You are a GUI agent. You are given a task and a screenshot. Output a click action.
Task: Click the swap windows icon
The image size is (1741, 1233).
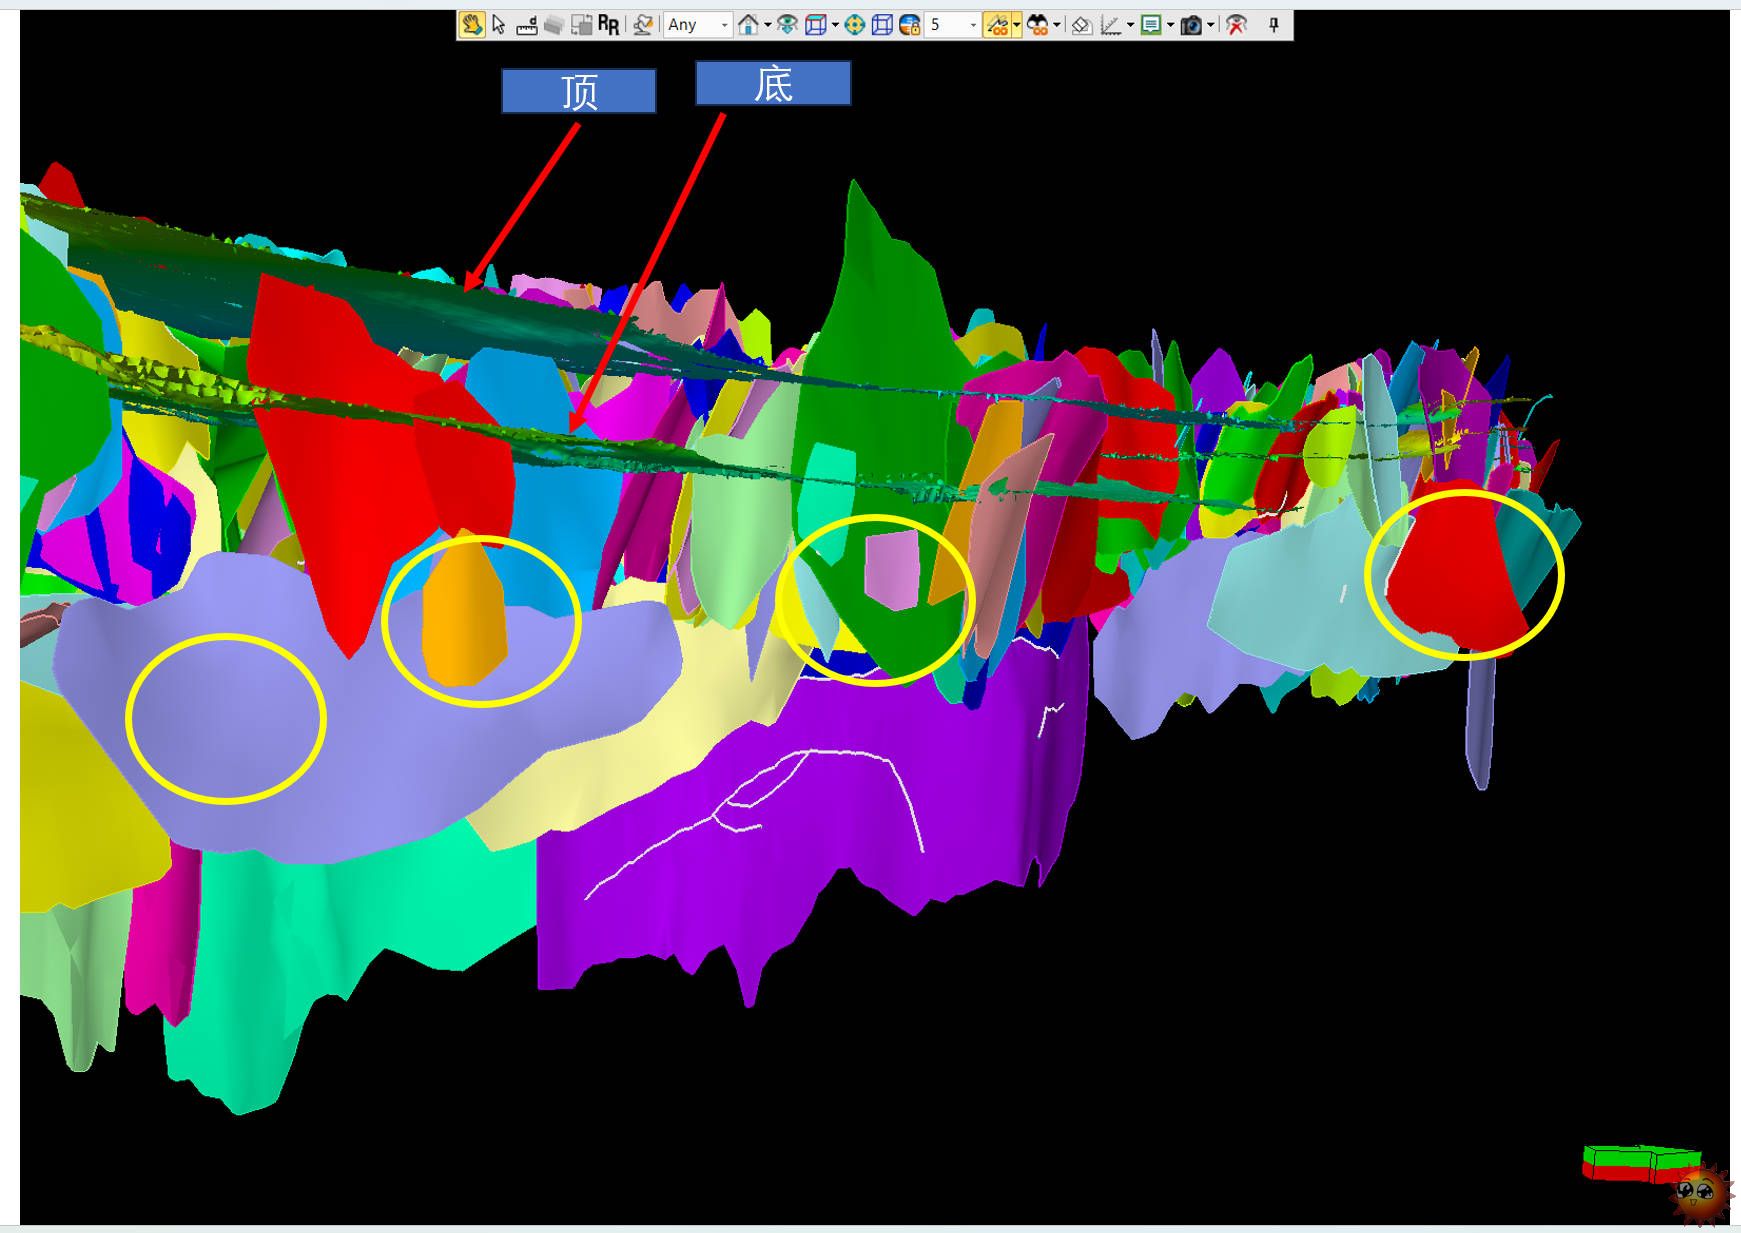(581, 25)
